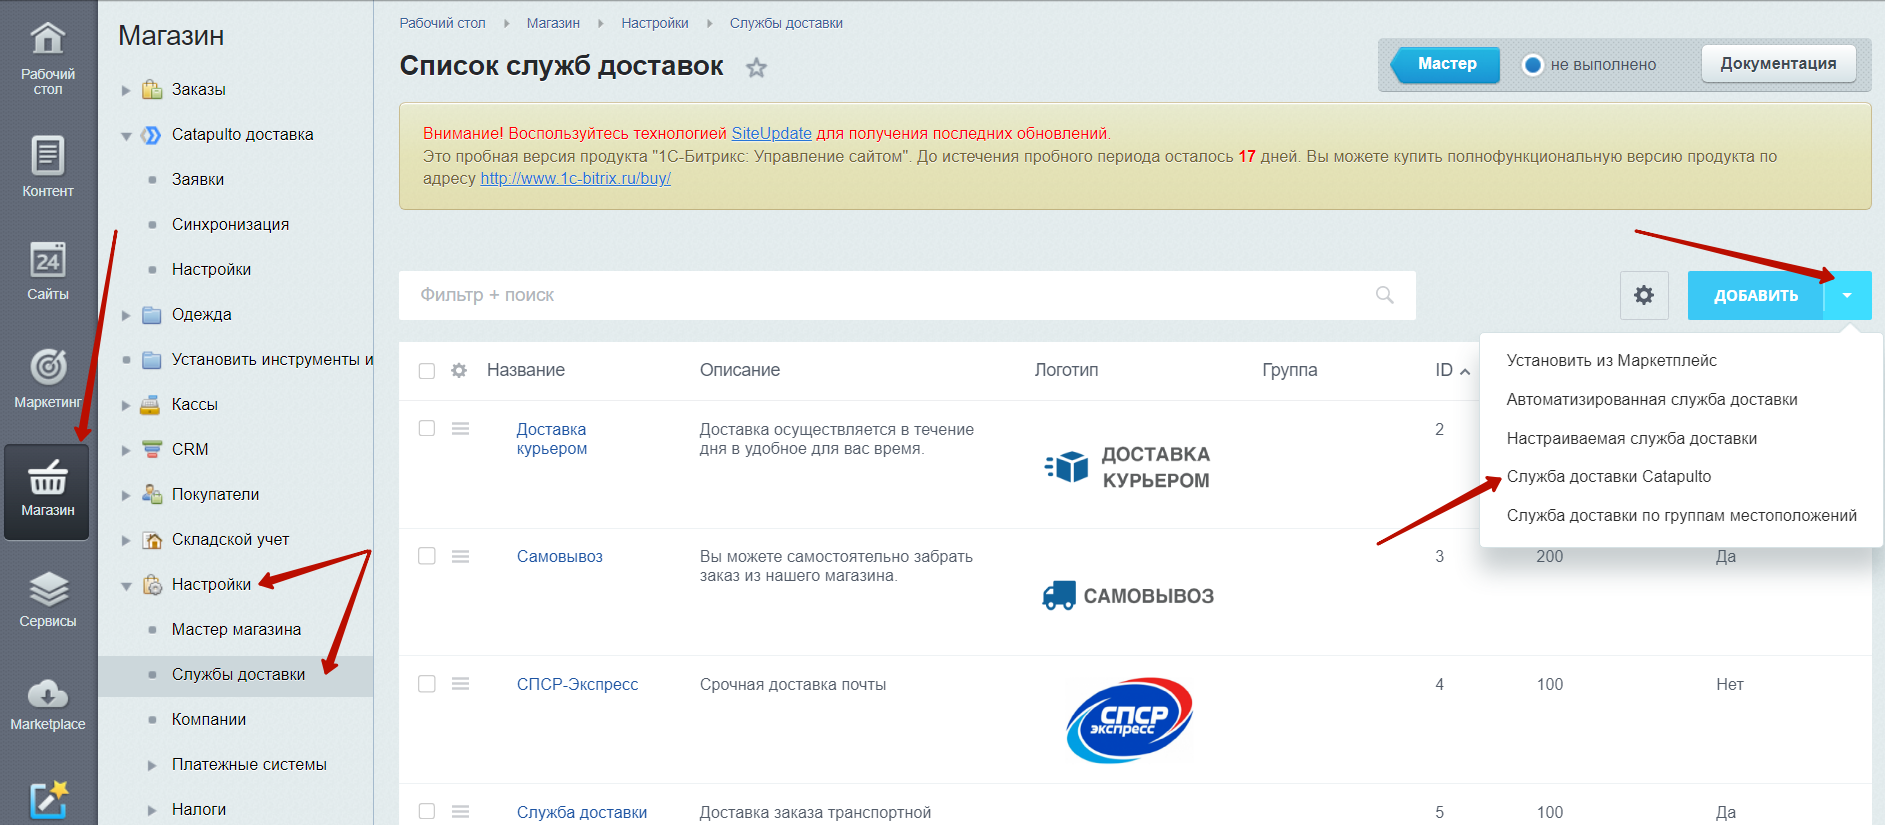The height and width of the screenshot is (825, 1885).
Task: Click the СПСР Экспресс logo
Action: click(1129, 720)
